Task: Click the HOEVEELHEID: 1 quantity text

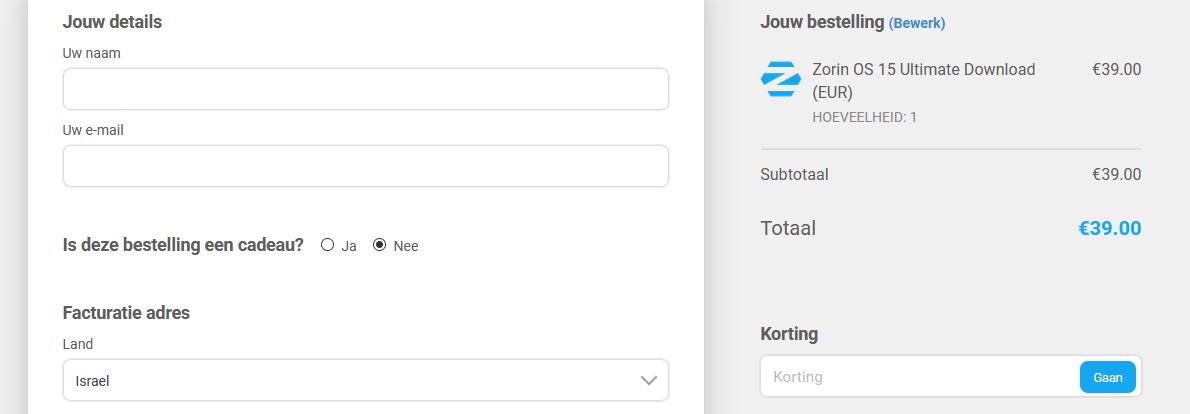Action: (864, 118)
